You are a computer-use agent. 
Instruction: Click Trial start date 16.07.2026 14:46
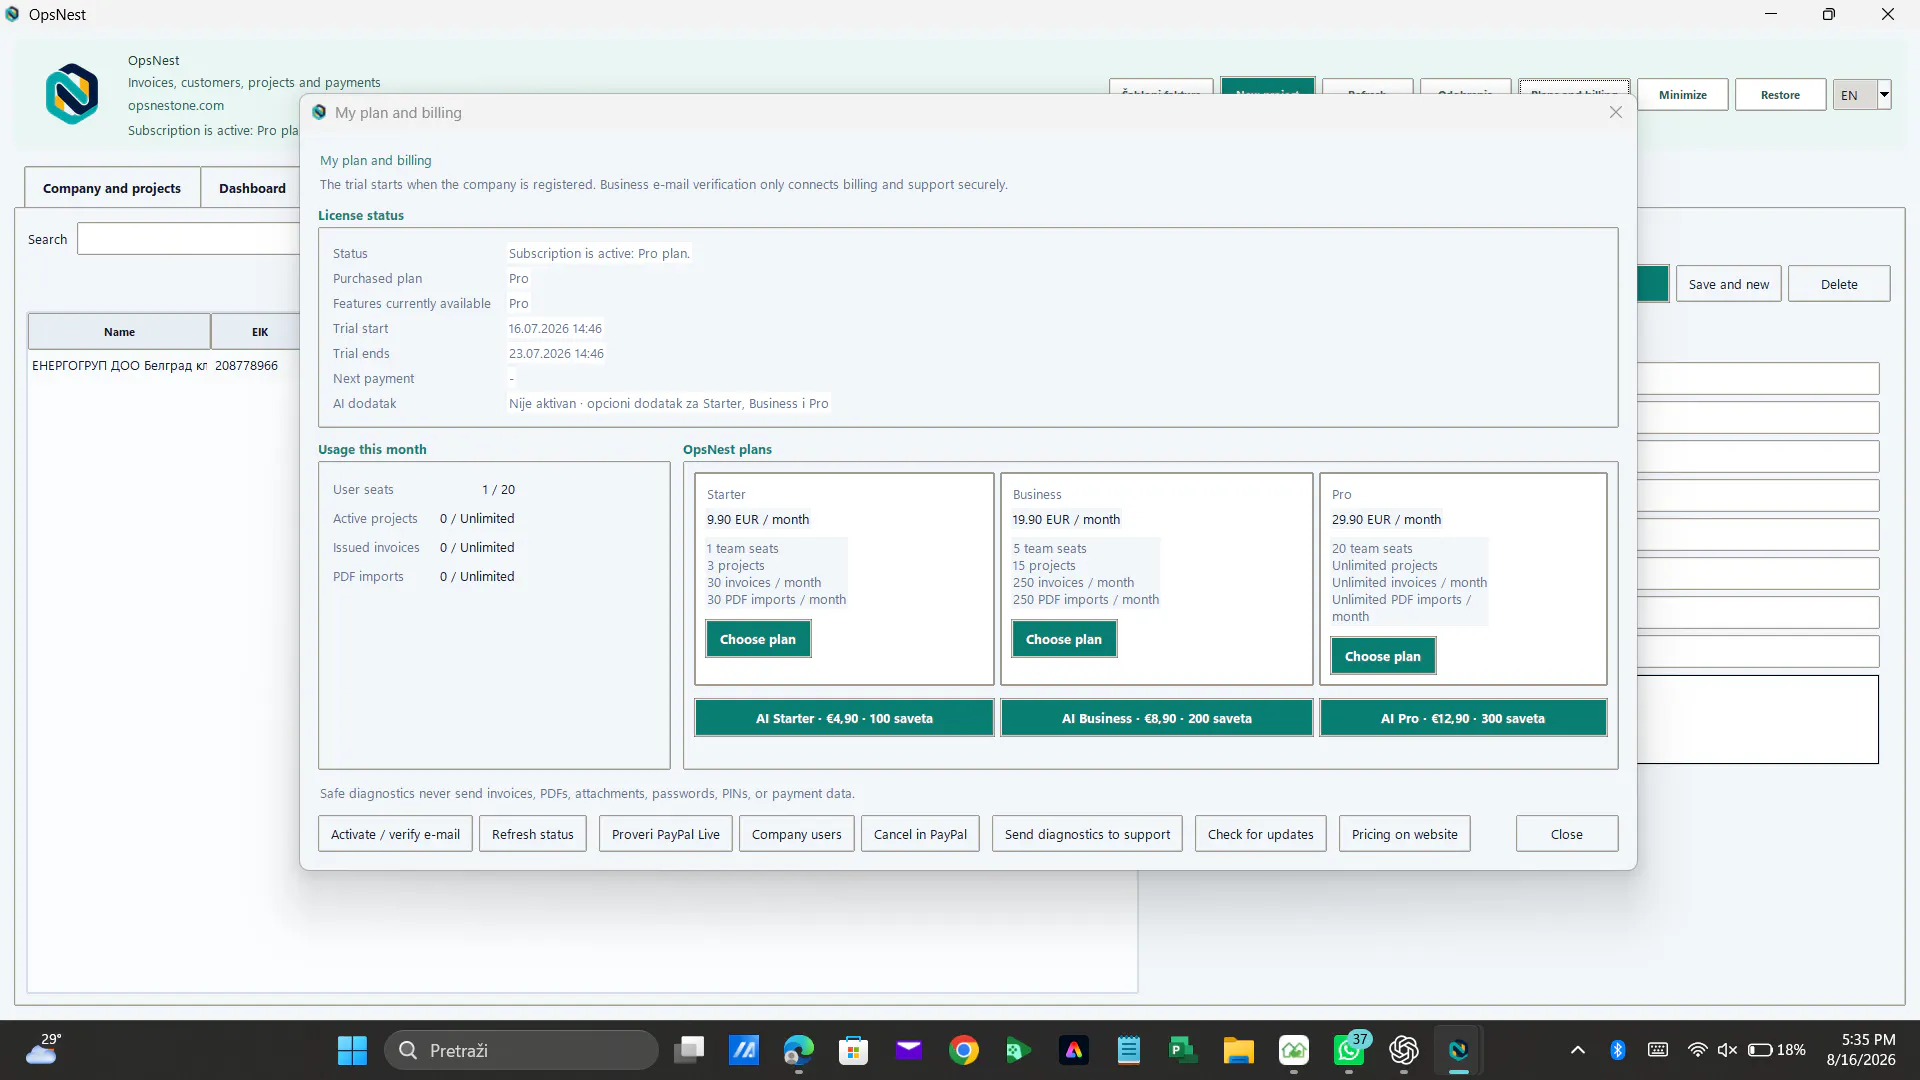[555, 329]
